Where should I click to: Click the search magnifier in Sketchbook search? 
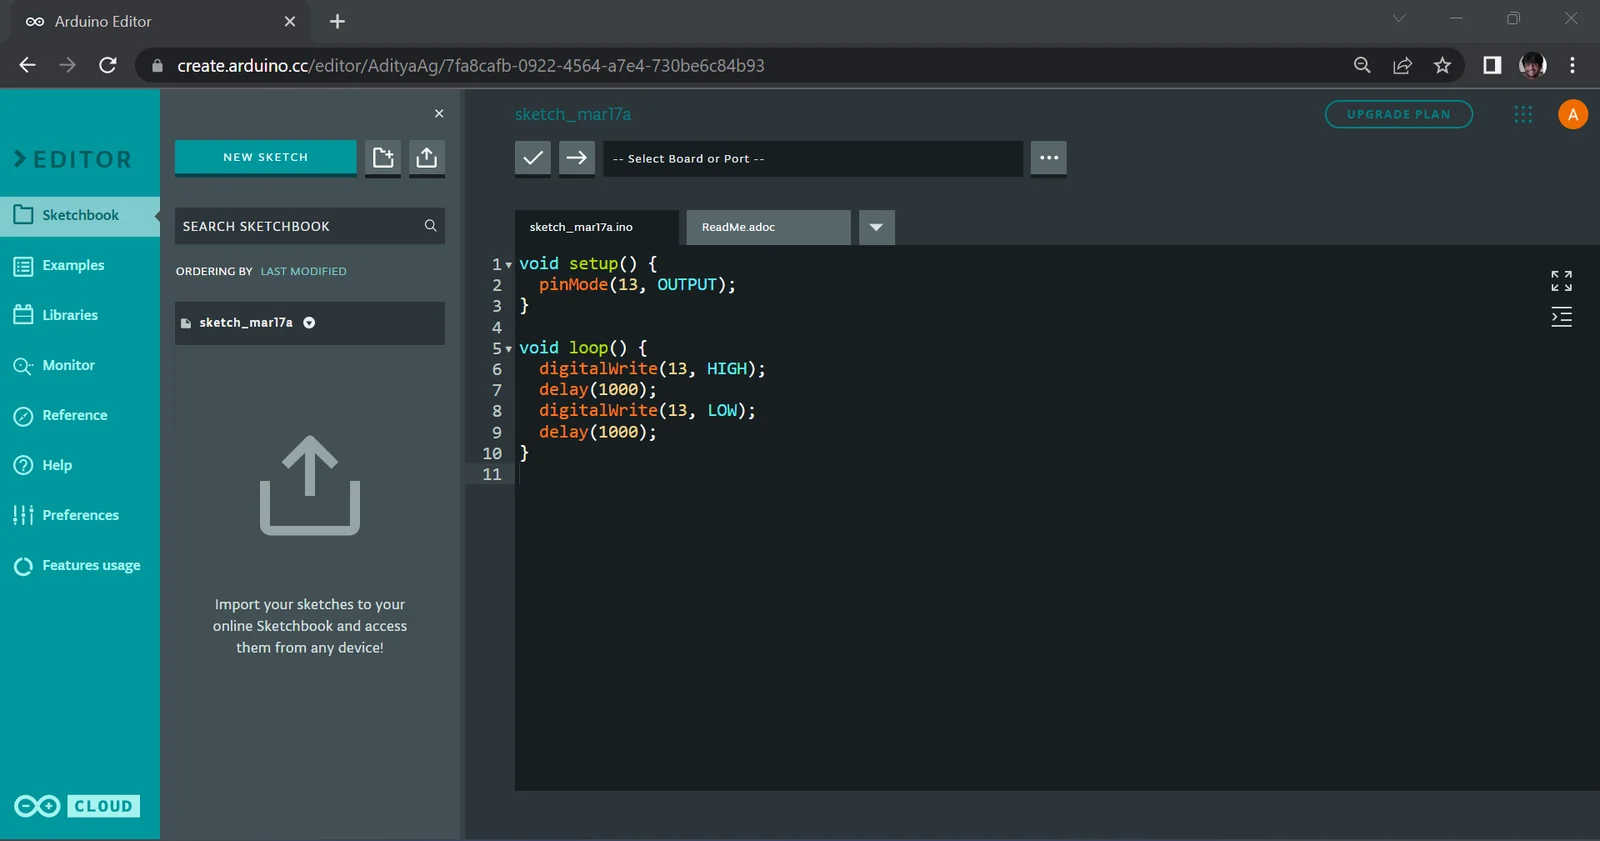click(430, 226)
